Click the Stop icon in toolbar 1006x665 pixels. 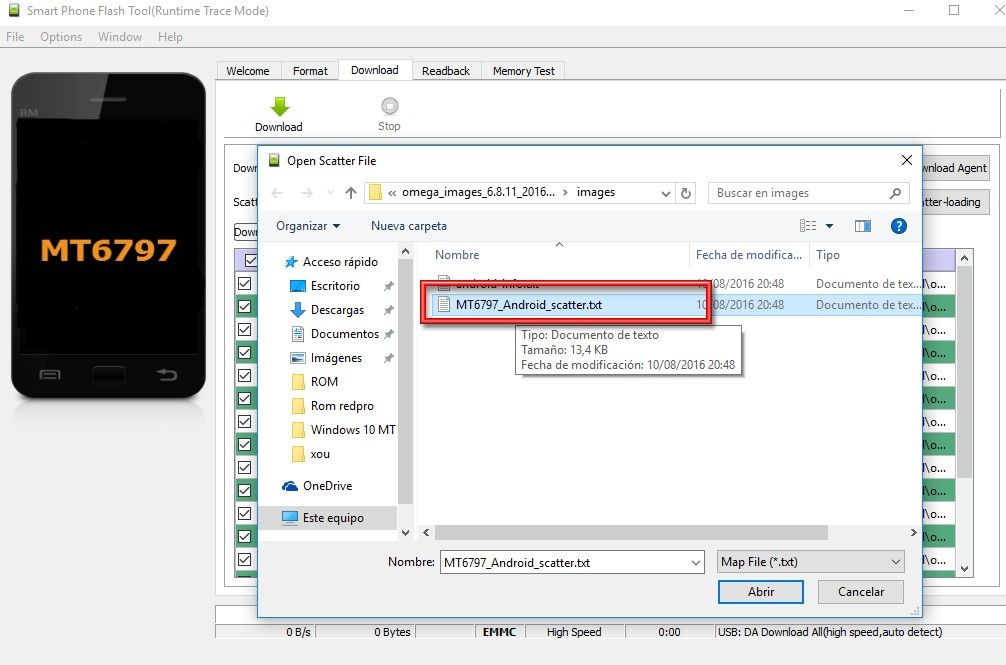pos(389,106)
